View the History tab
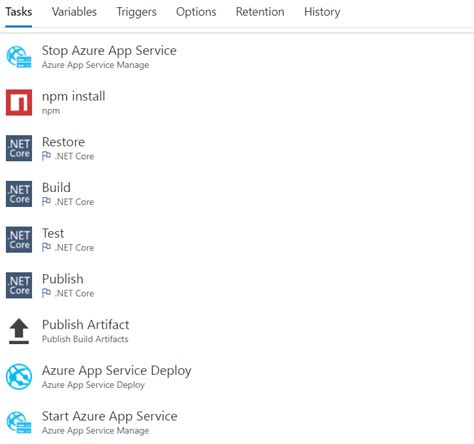The width and height of the screenshot is (474, 444). (322, 12)
